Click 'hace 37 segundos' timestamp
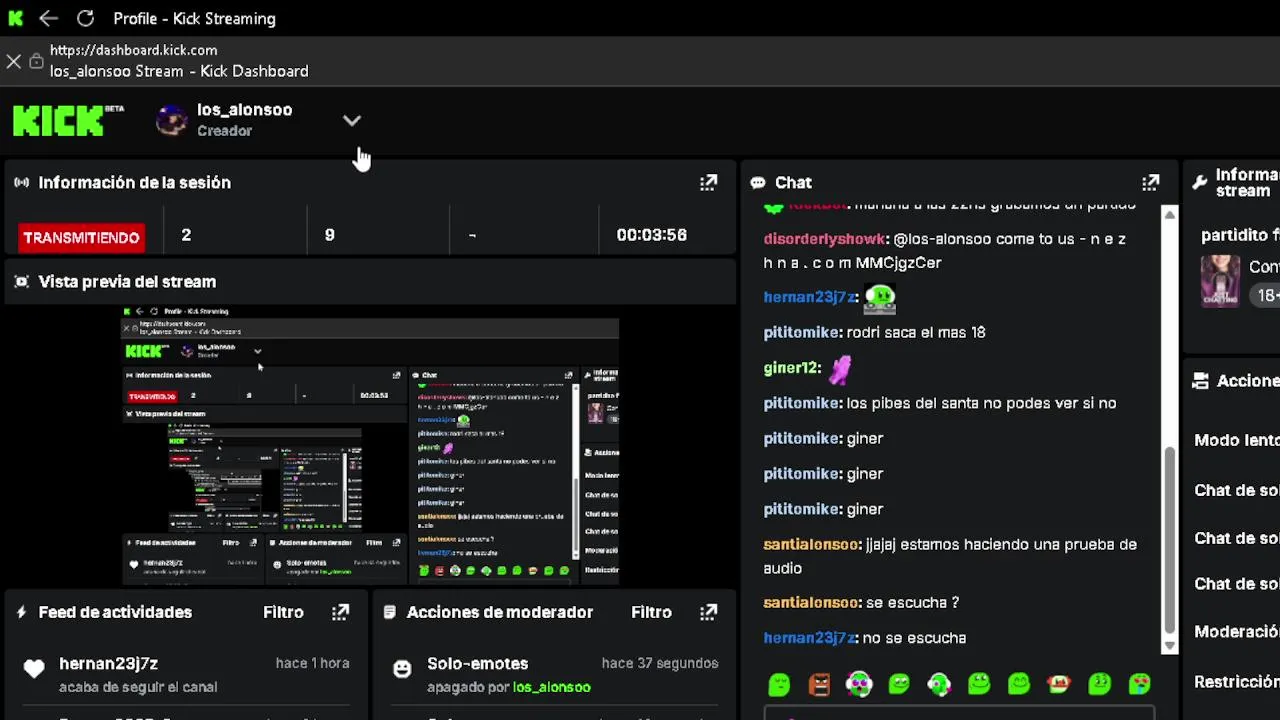1280x720 pixels. click(660, 663)
